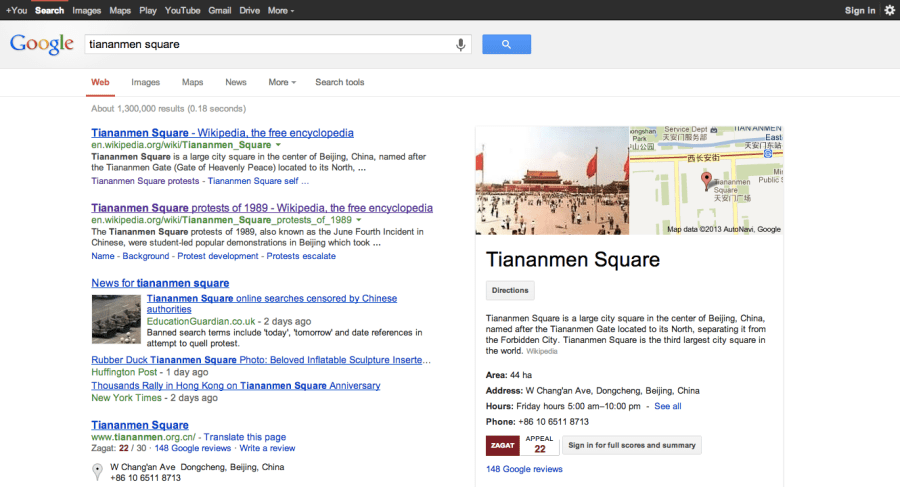This screenshot has width=900, height=487.
Task: Click the Directions button
Action: [x=510, y=290]
